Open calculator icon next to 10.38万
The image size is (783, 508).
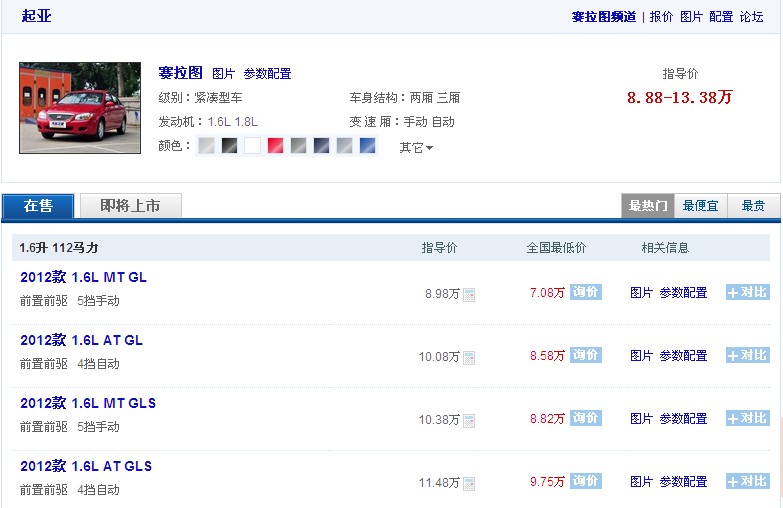coord(469,421)
